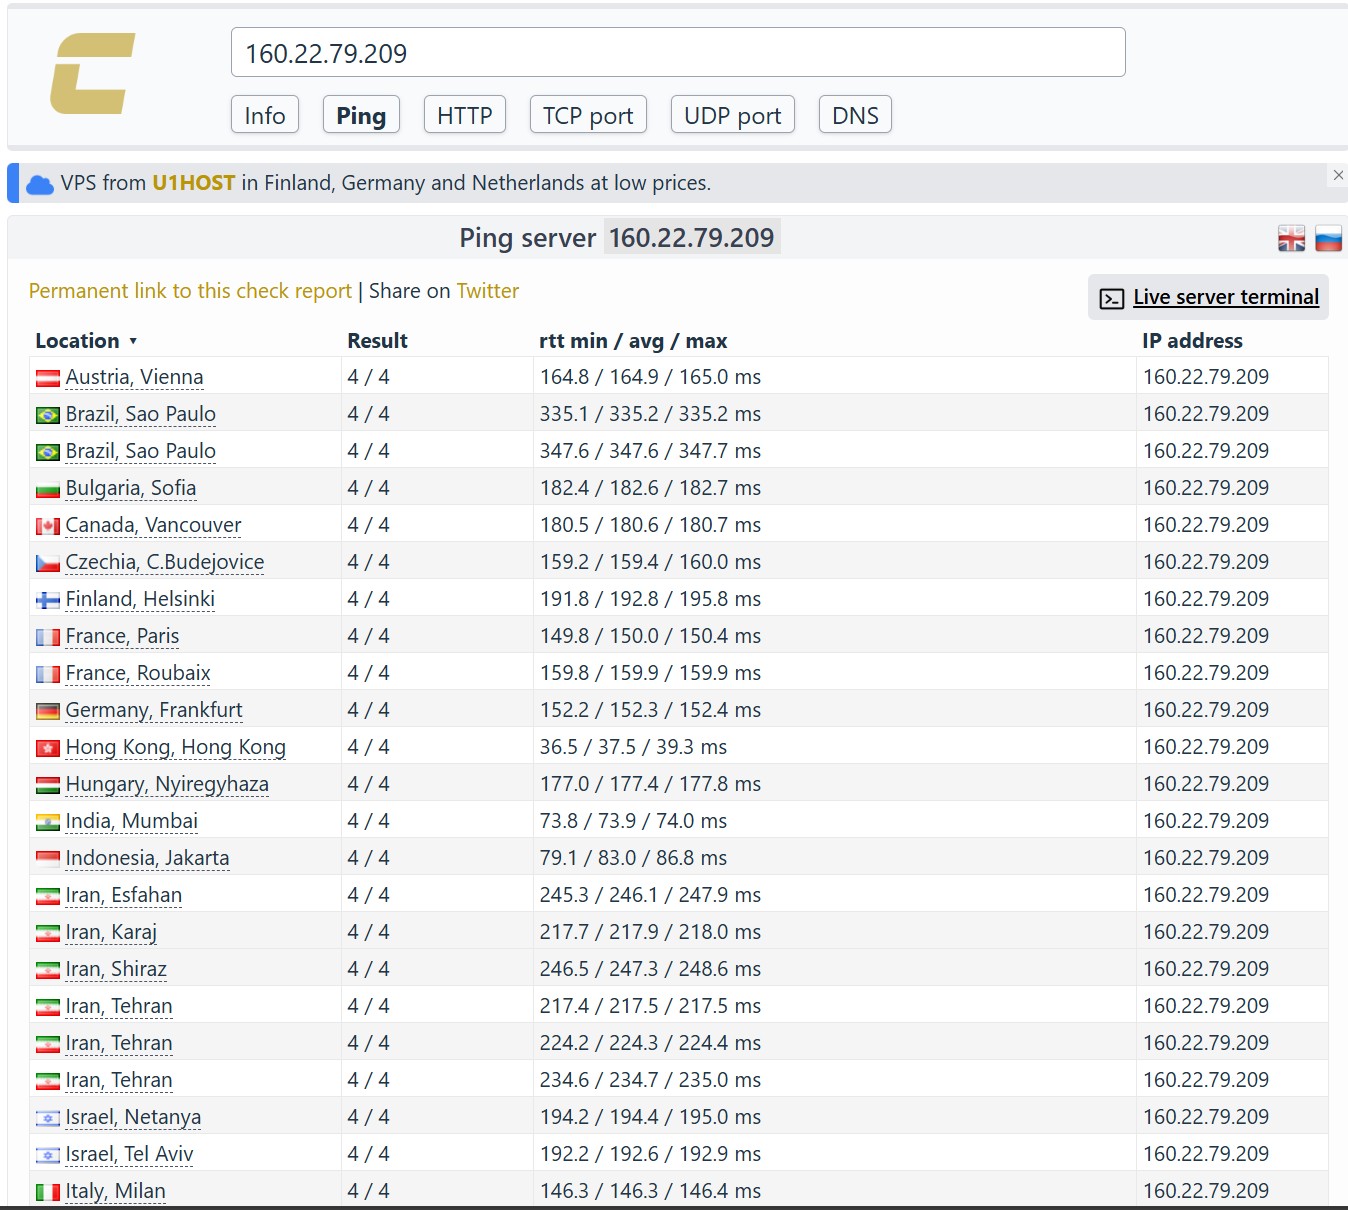Click the 73.8 / 73.9 / 74.0 ms value
The image size is (1348, 1210).
tap(634, 821)
